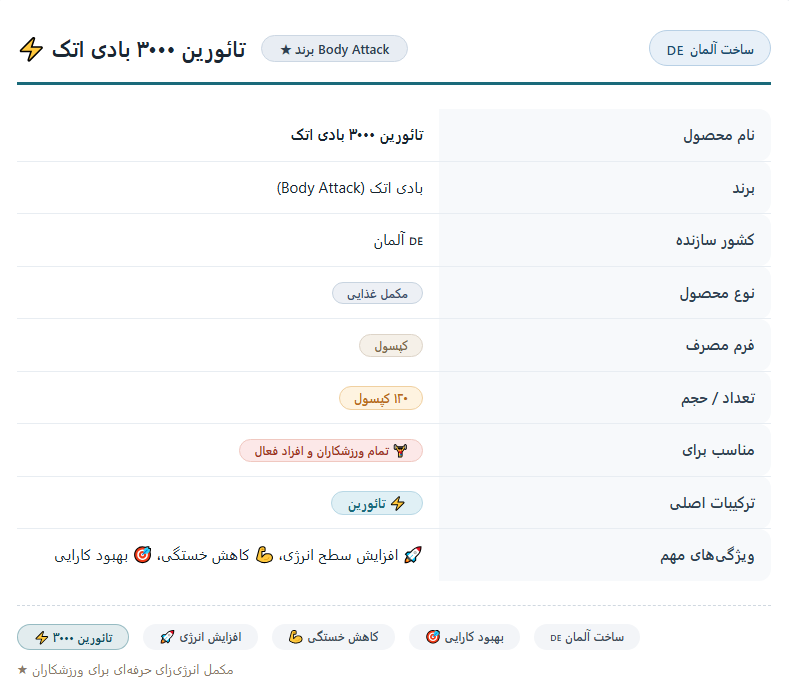This screenshot has width=789, height=689.
Task: Click the bicep icon in the کاهش خستگی footer tag
Action: click(295, 637)
